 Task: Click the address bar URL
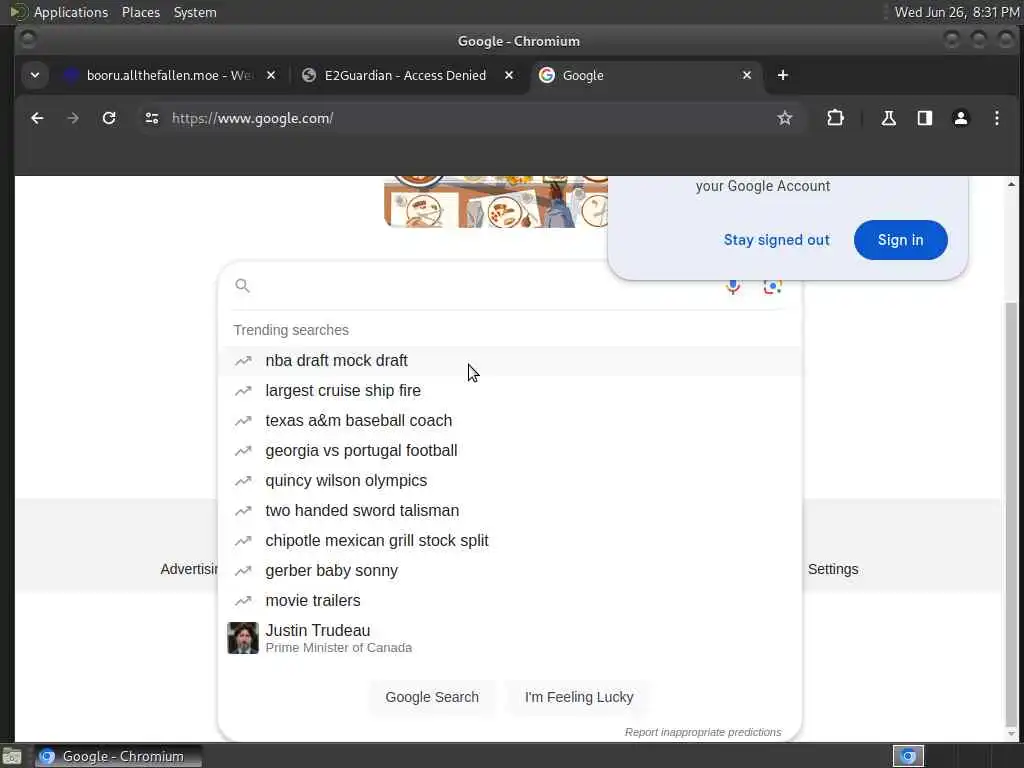click(253, 118)
